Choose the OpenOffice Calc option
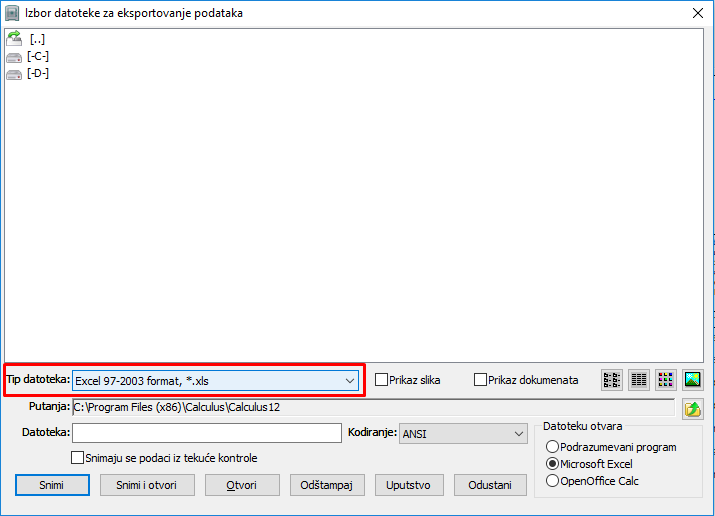This screenshot has height=516, width=715. tap(552, 481)
